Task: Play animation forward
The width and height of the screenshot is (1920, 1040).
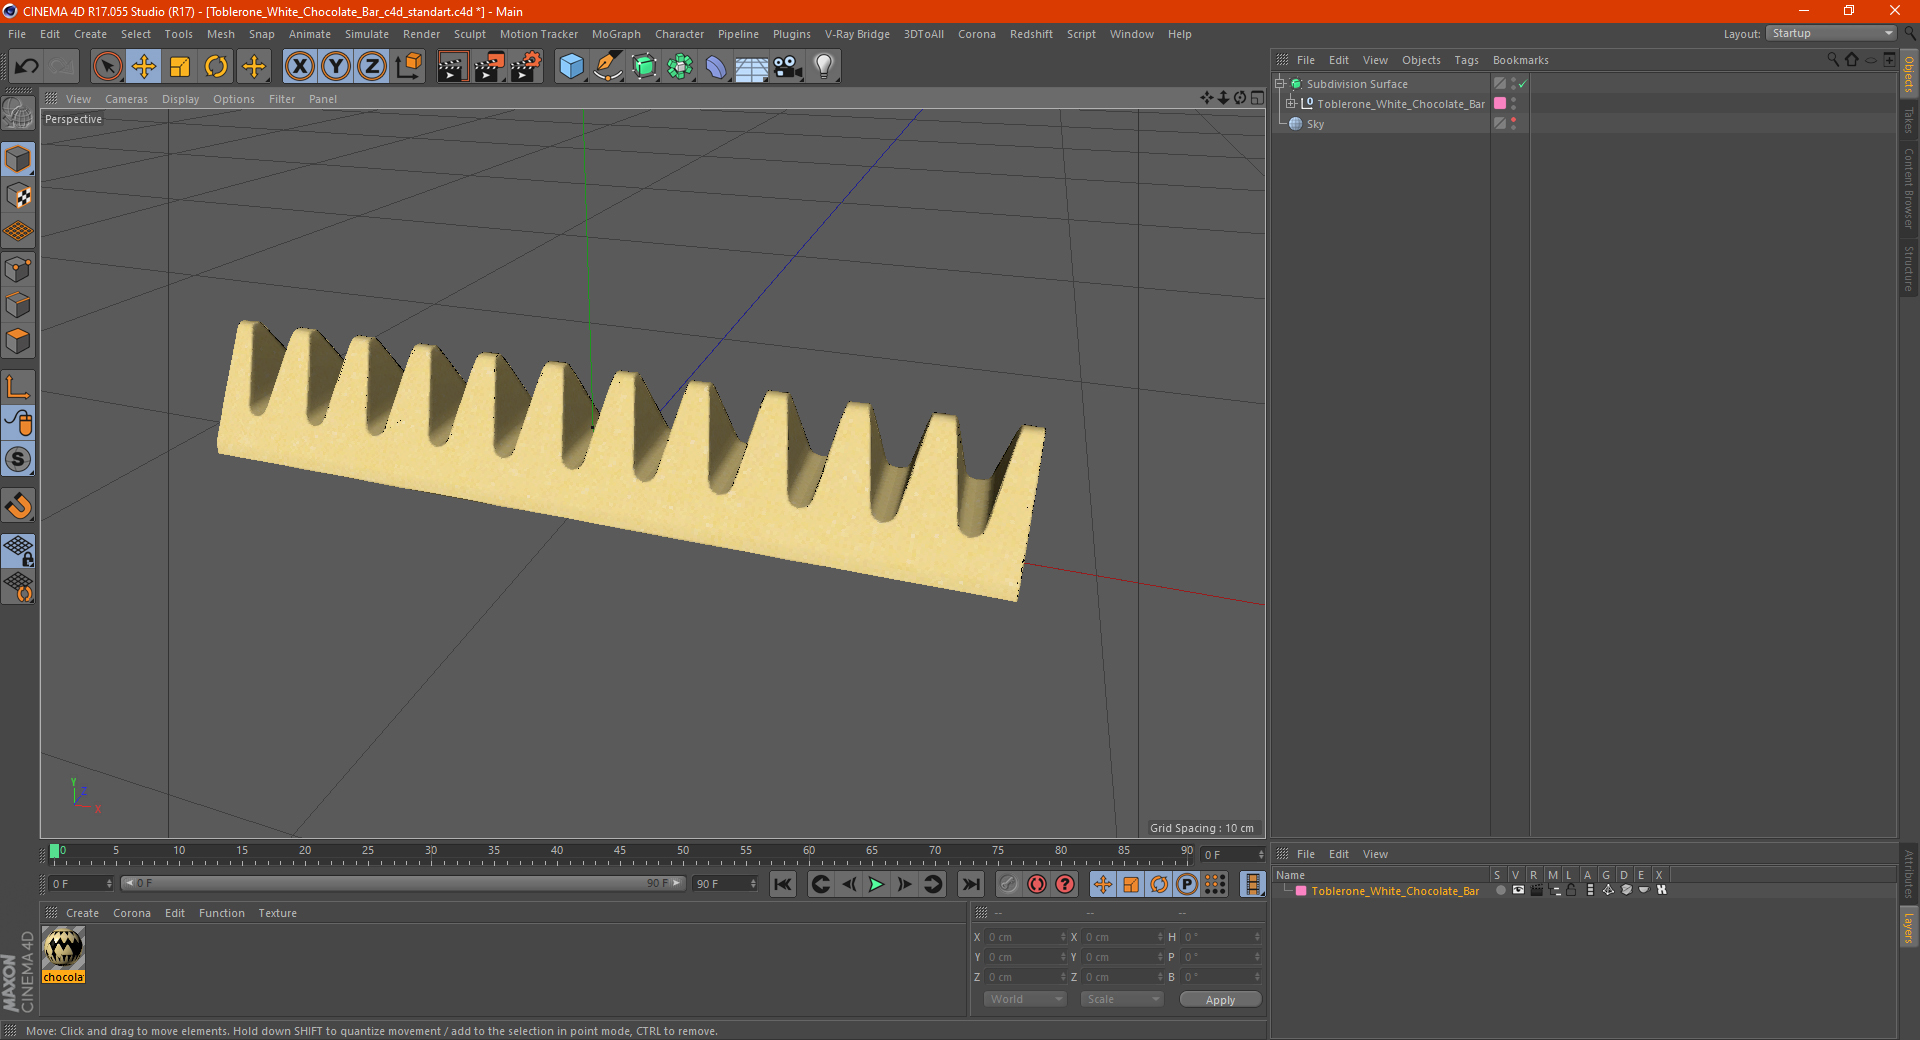Action: pos(876,884)
